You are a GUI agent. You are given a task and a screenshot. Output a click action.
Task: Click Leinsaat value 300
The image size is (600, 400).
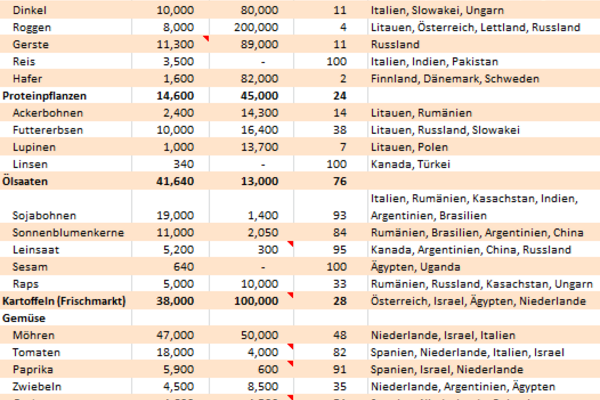(268, 250)
